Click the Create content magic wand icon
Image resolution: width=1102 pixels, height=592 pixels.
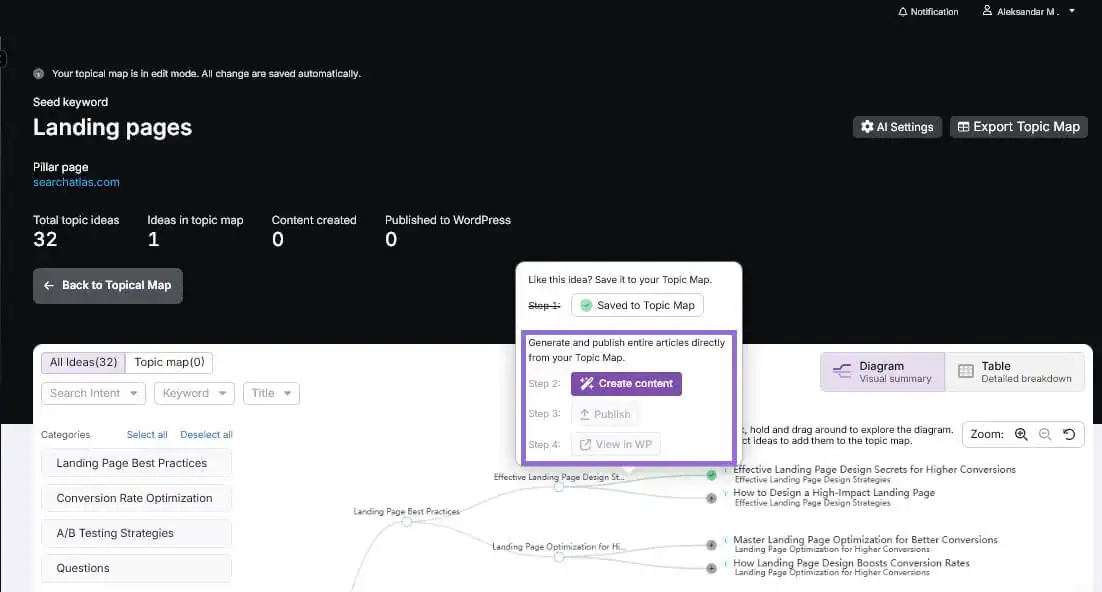click(587, 383)
